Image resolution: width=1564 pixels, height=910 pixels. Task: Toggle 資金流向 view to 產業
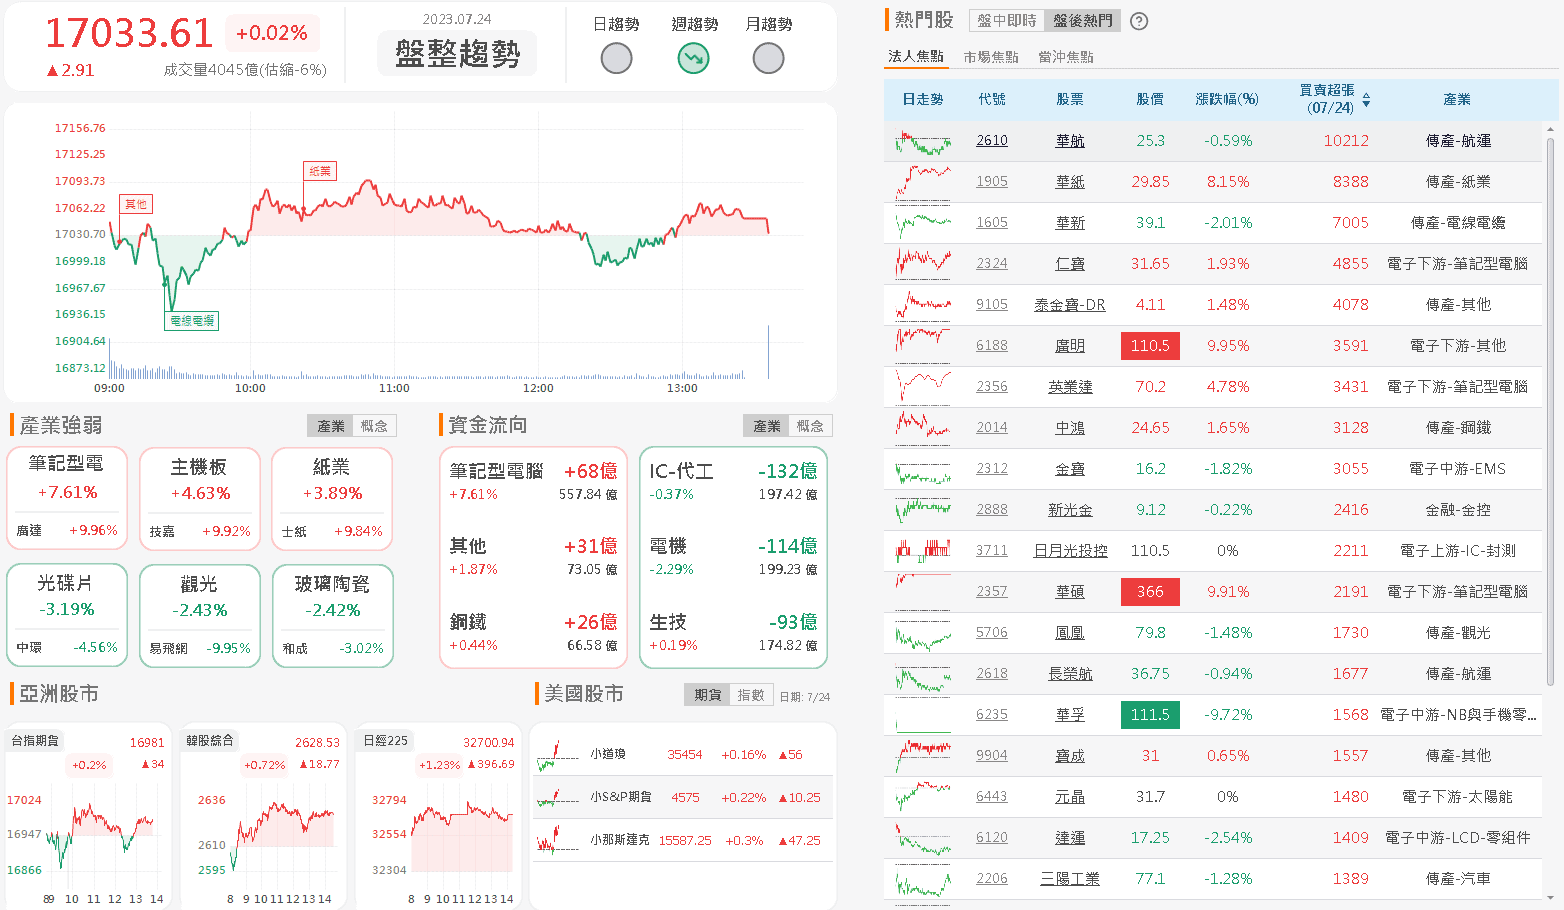coord(767,426)
